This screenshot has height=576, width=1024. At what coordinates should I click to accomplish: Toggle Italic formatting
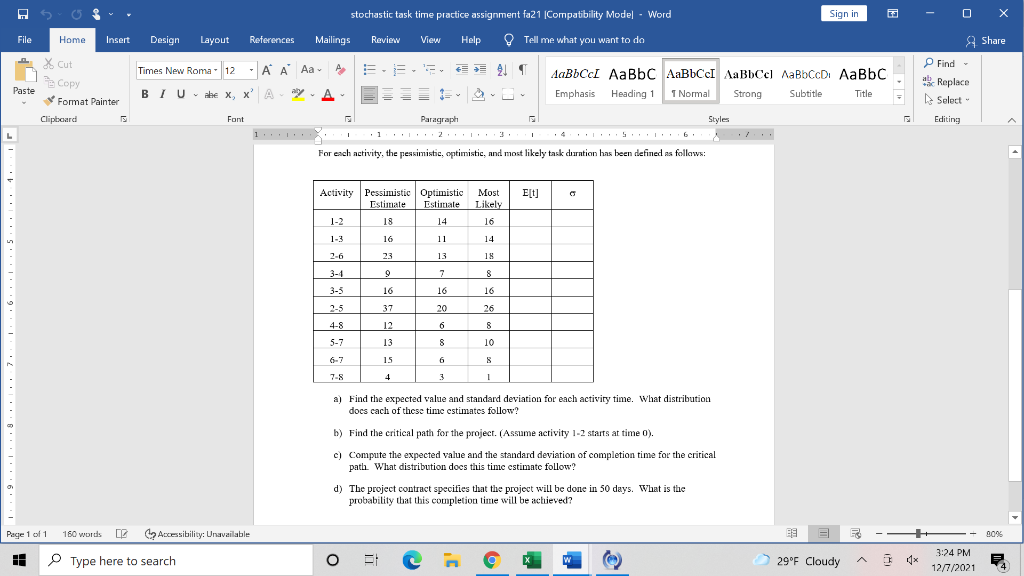point(162,94)
